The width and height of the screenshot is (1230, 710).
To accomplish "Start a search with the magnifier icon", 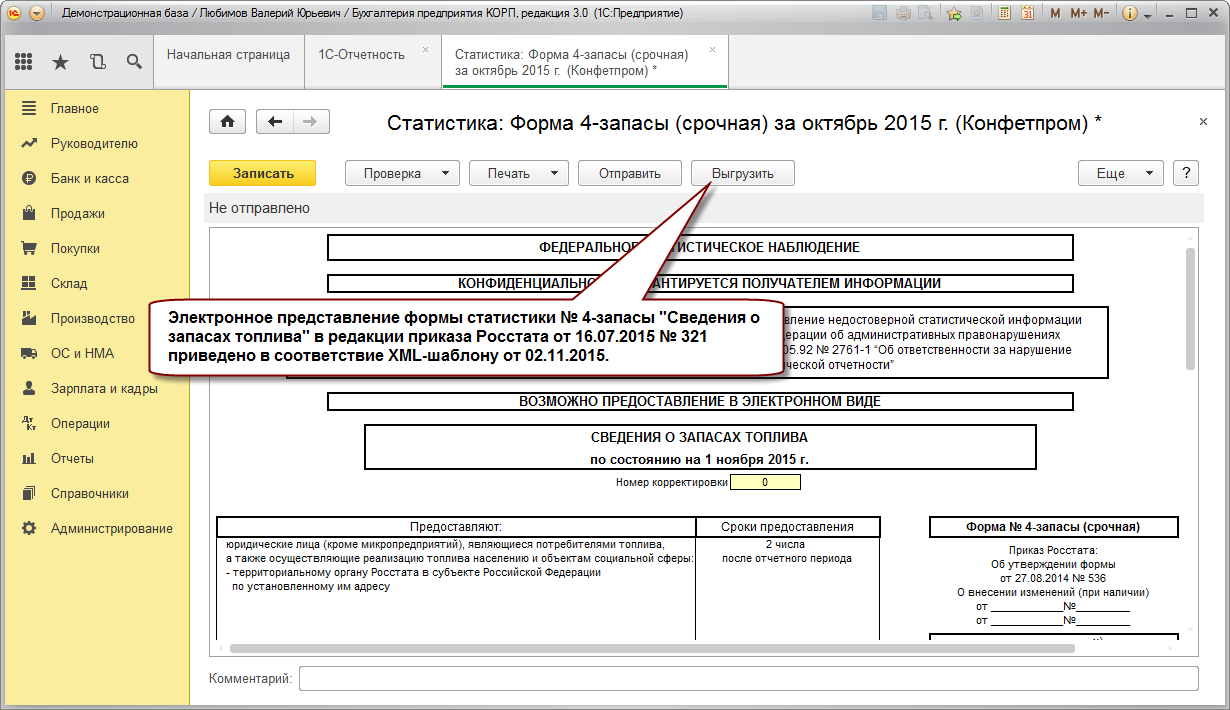I will 134,61.
